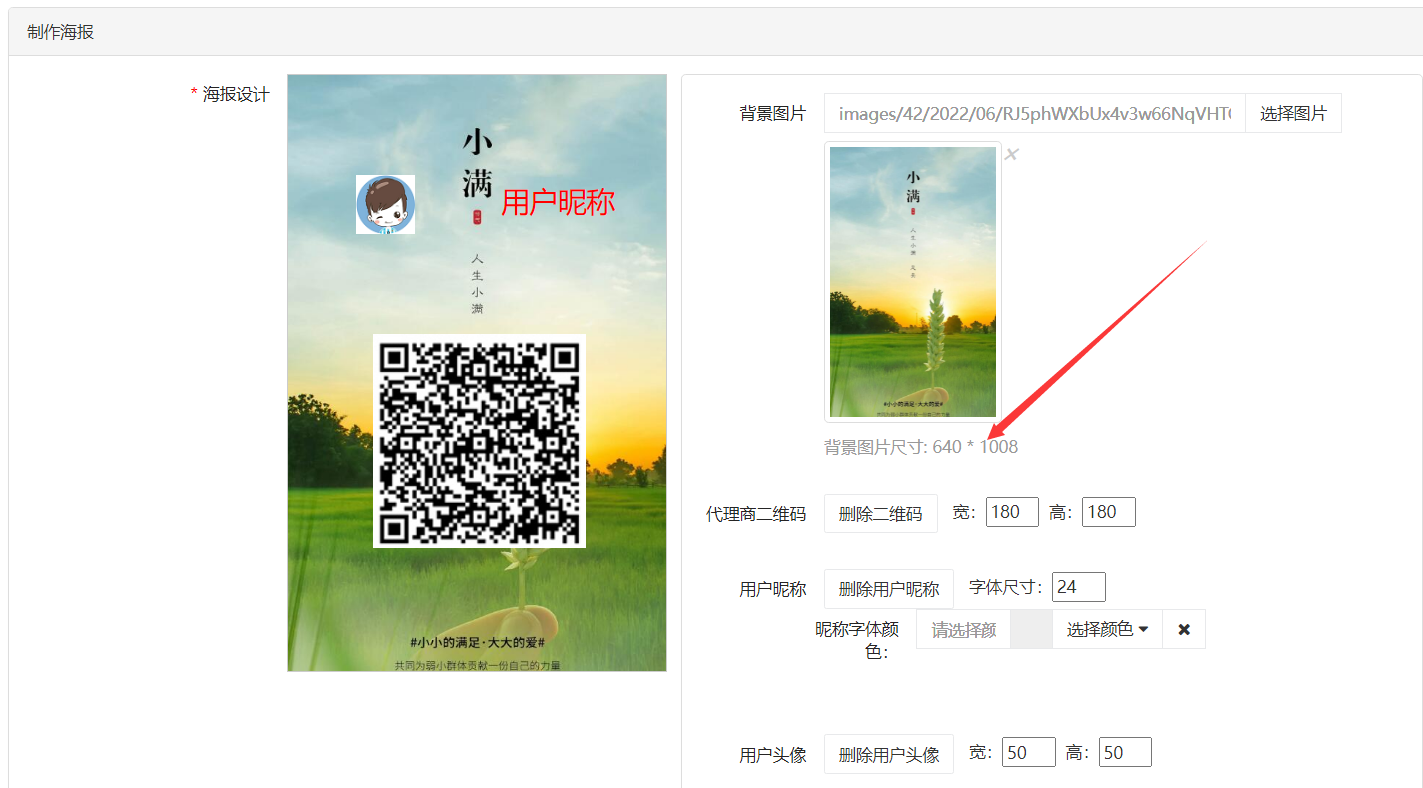
Task: Select the QR code on the poster preview
Action: click(x=479, y=441)
